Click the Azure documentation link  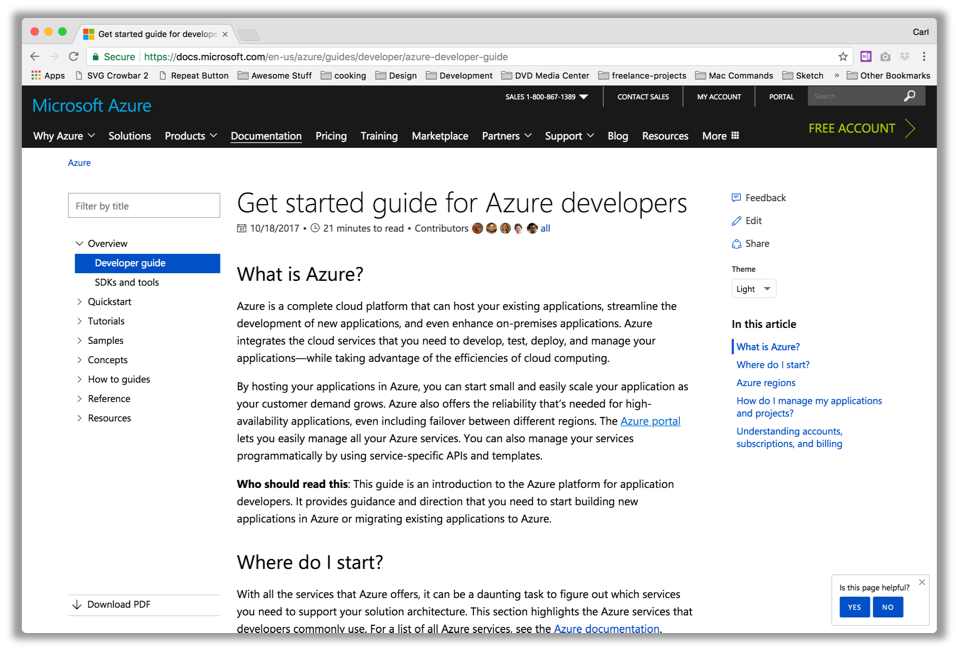[606, 629]
